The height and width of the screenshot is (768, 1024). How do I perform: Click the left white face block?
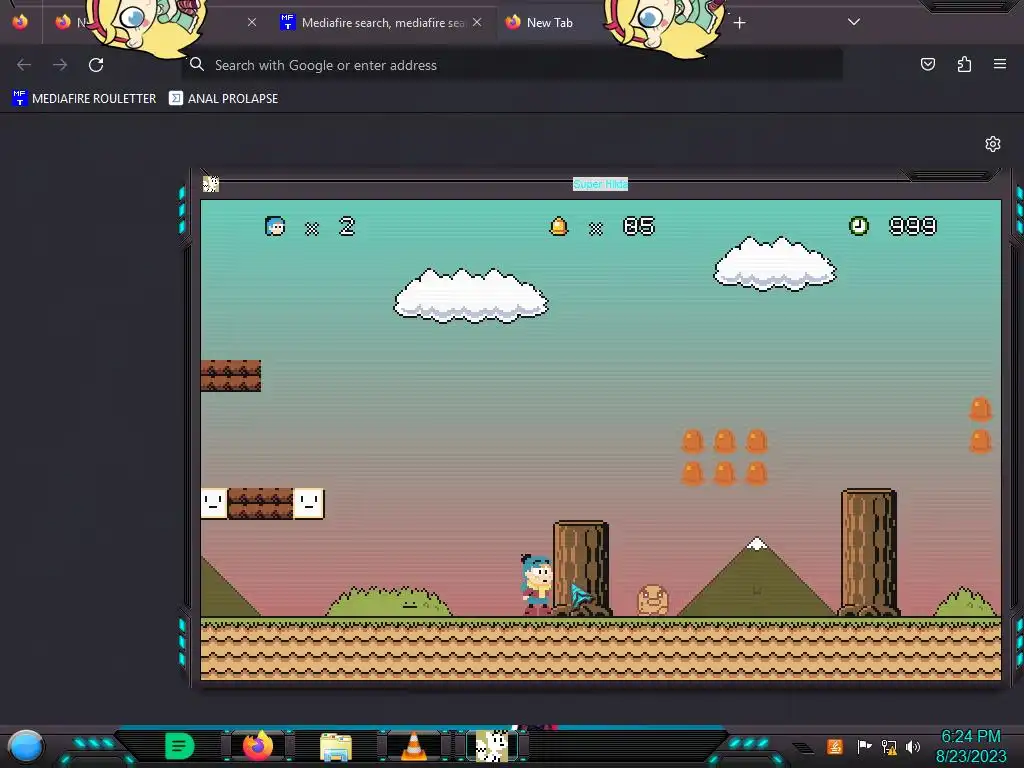(x=214, y=504)
